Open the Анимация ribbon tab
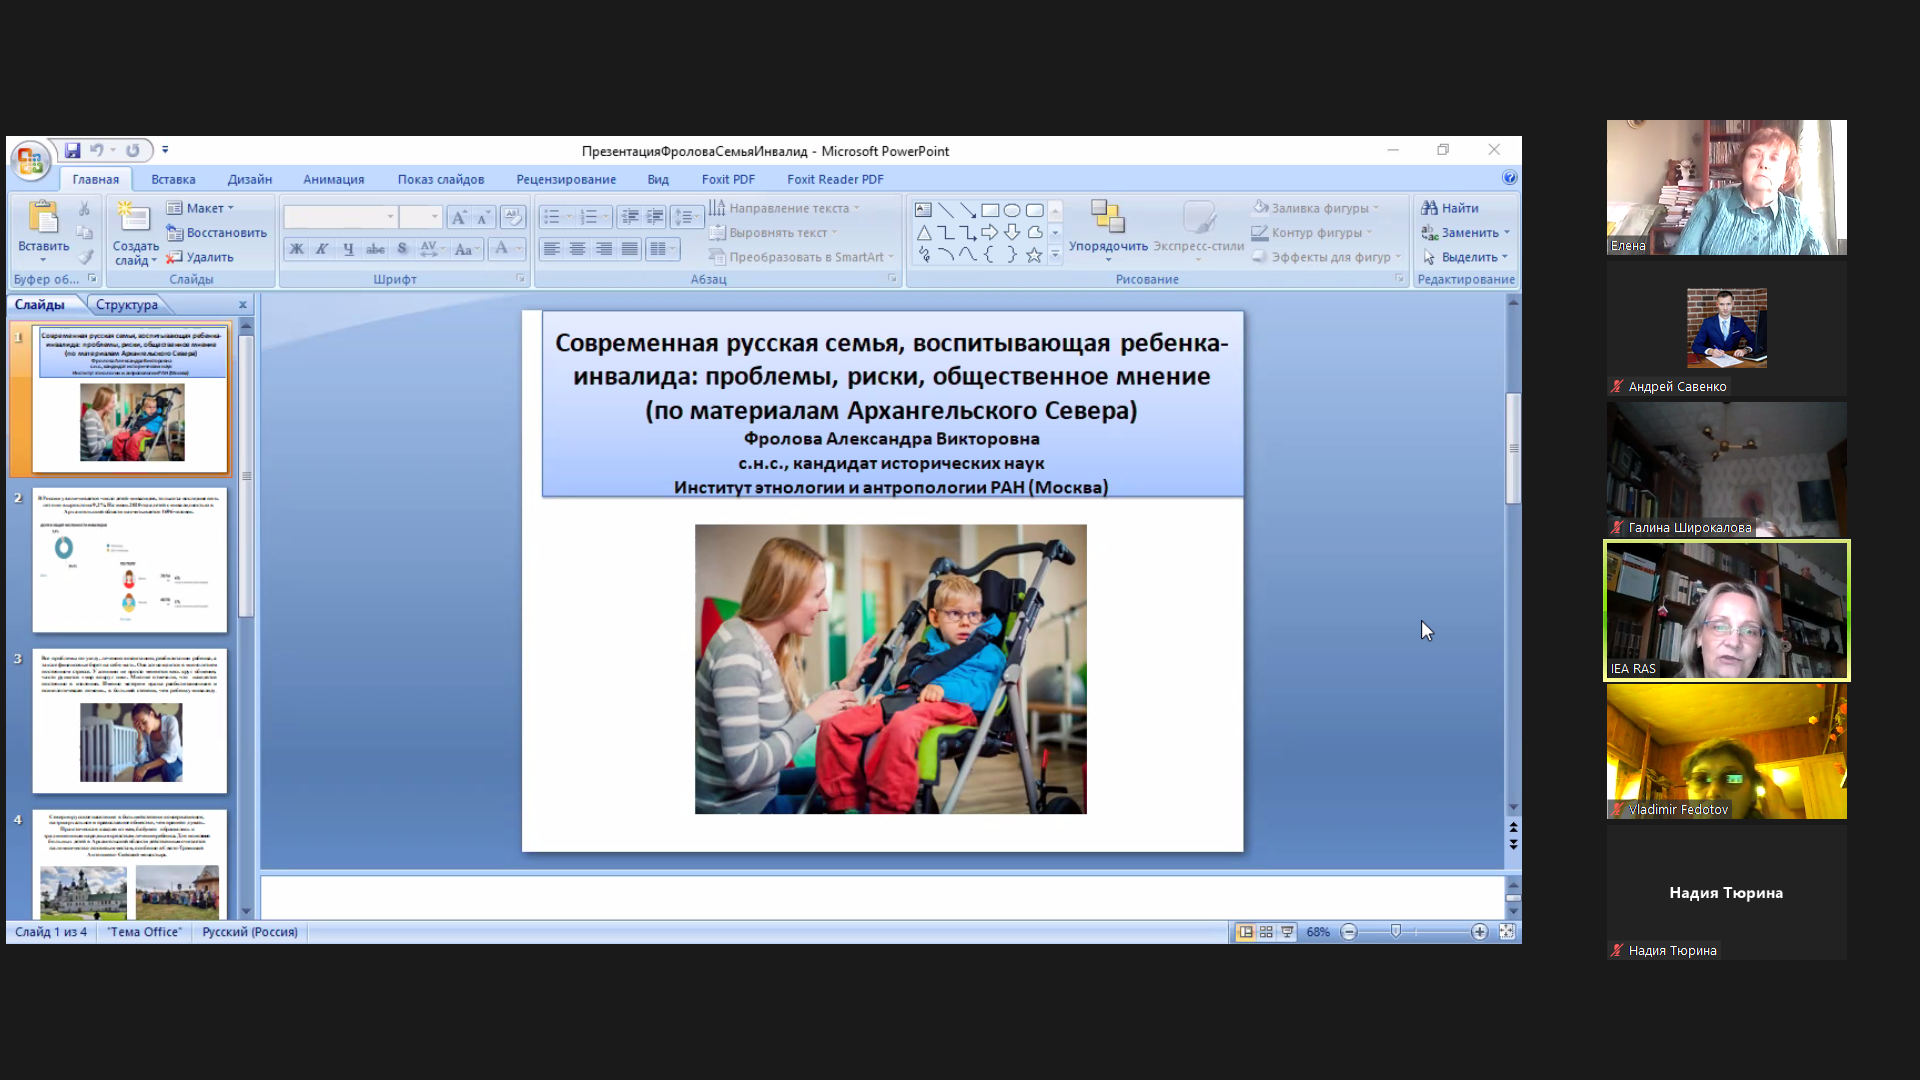Viewport: 1920px width, 1080px height. [x=334, y=179]
